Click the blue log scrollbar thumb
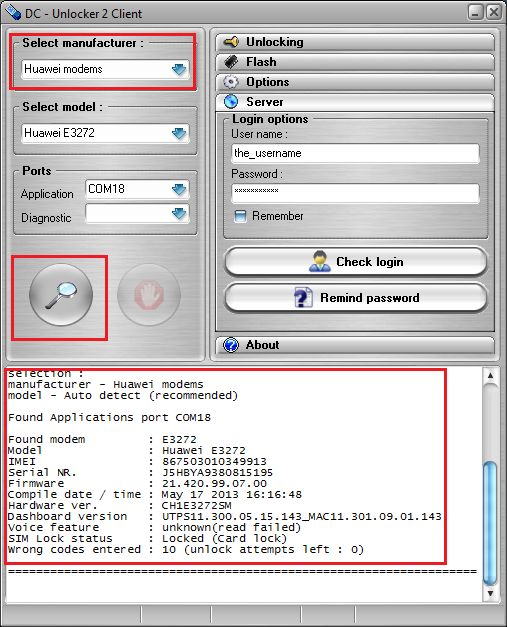 click(490, 522)
